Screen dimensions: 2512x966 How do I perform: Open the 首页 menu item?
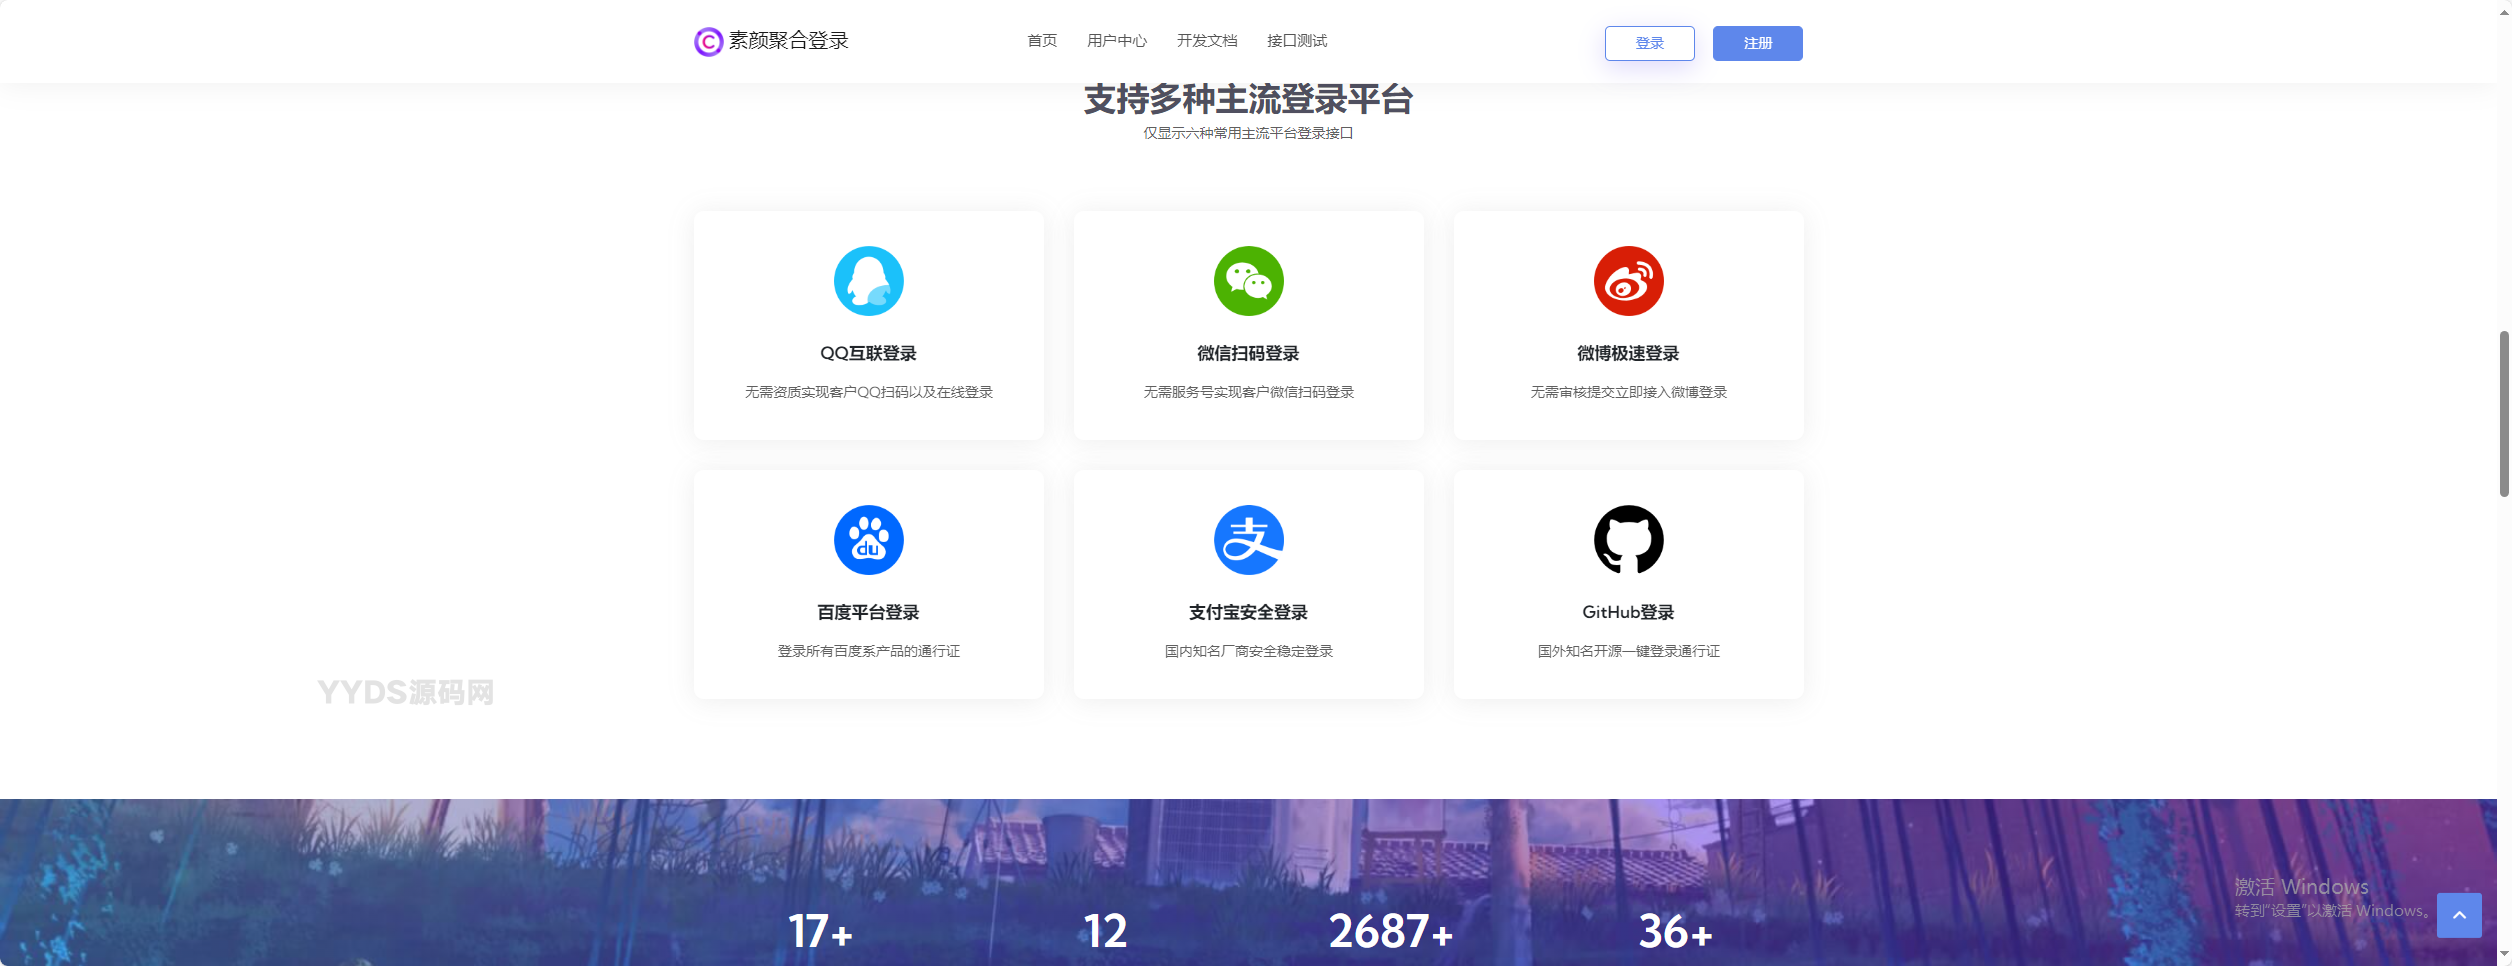[x=1042, y=41]
